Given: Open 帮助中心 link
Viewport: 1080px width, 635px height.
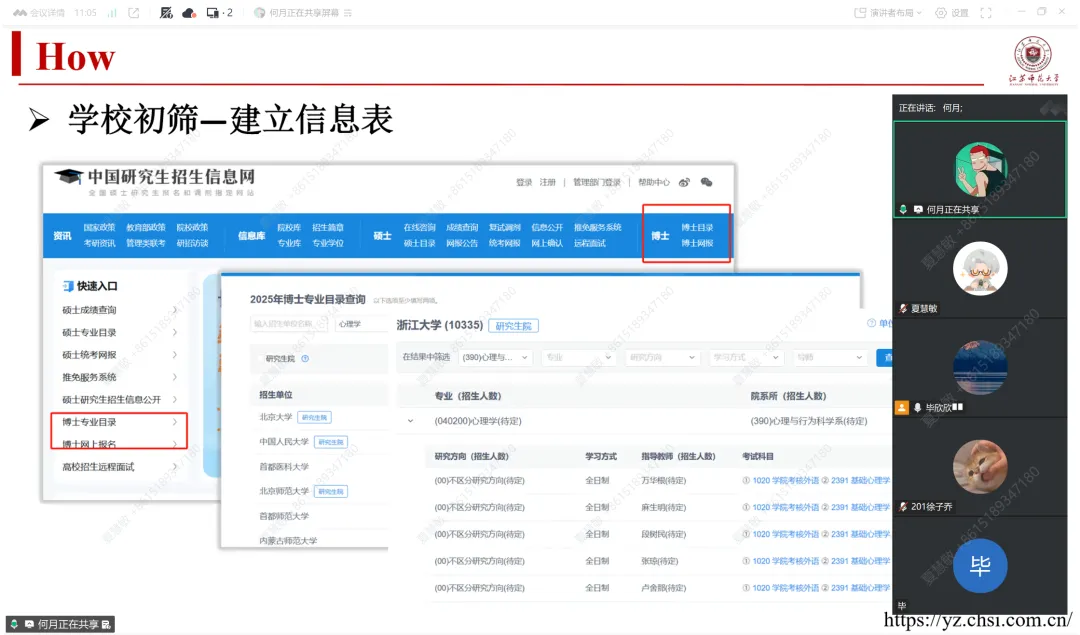Looking at the screenshot, I should 654,183.
